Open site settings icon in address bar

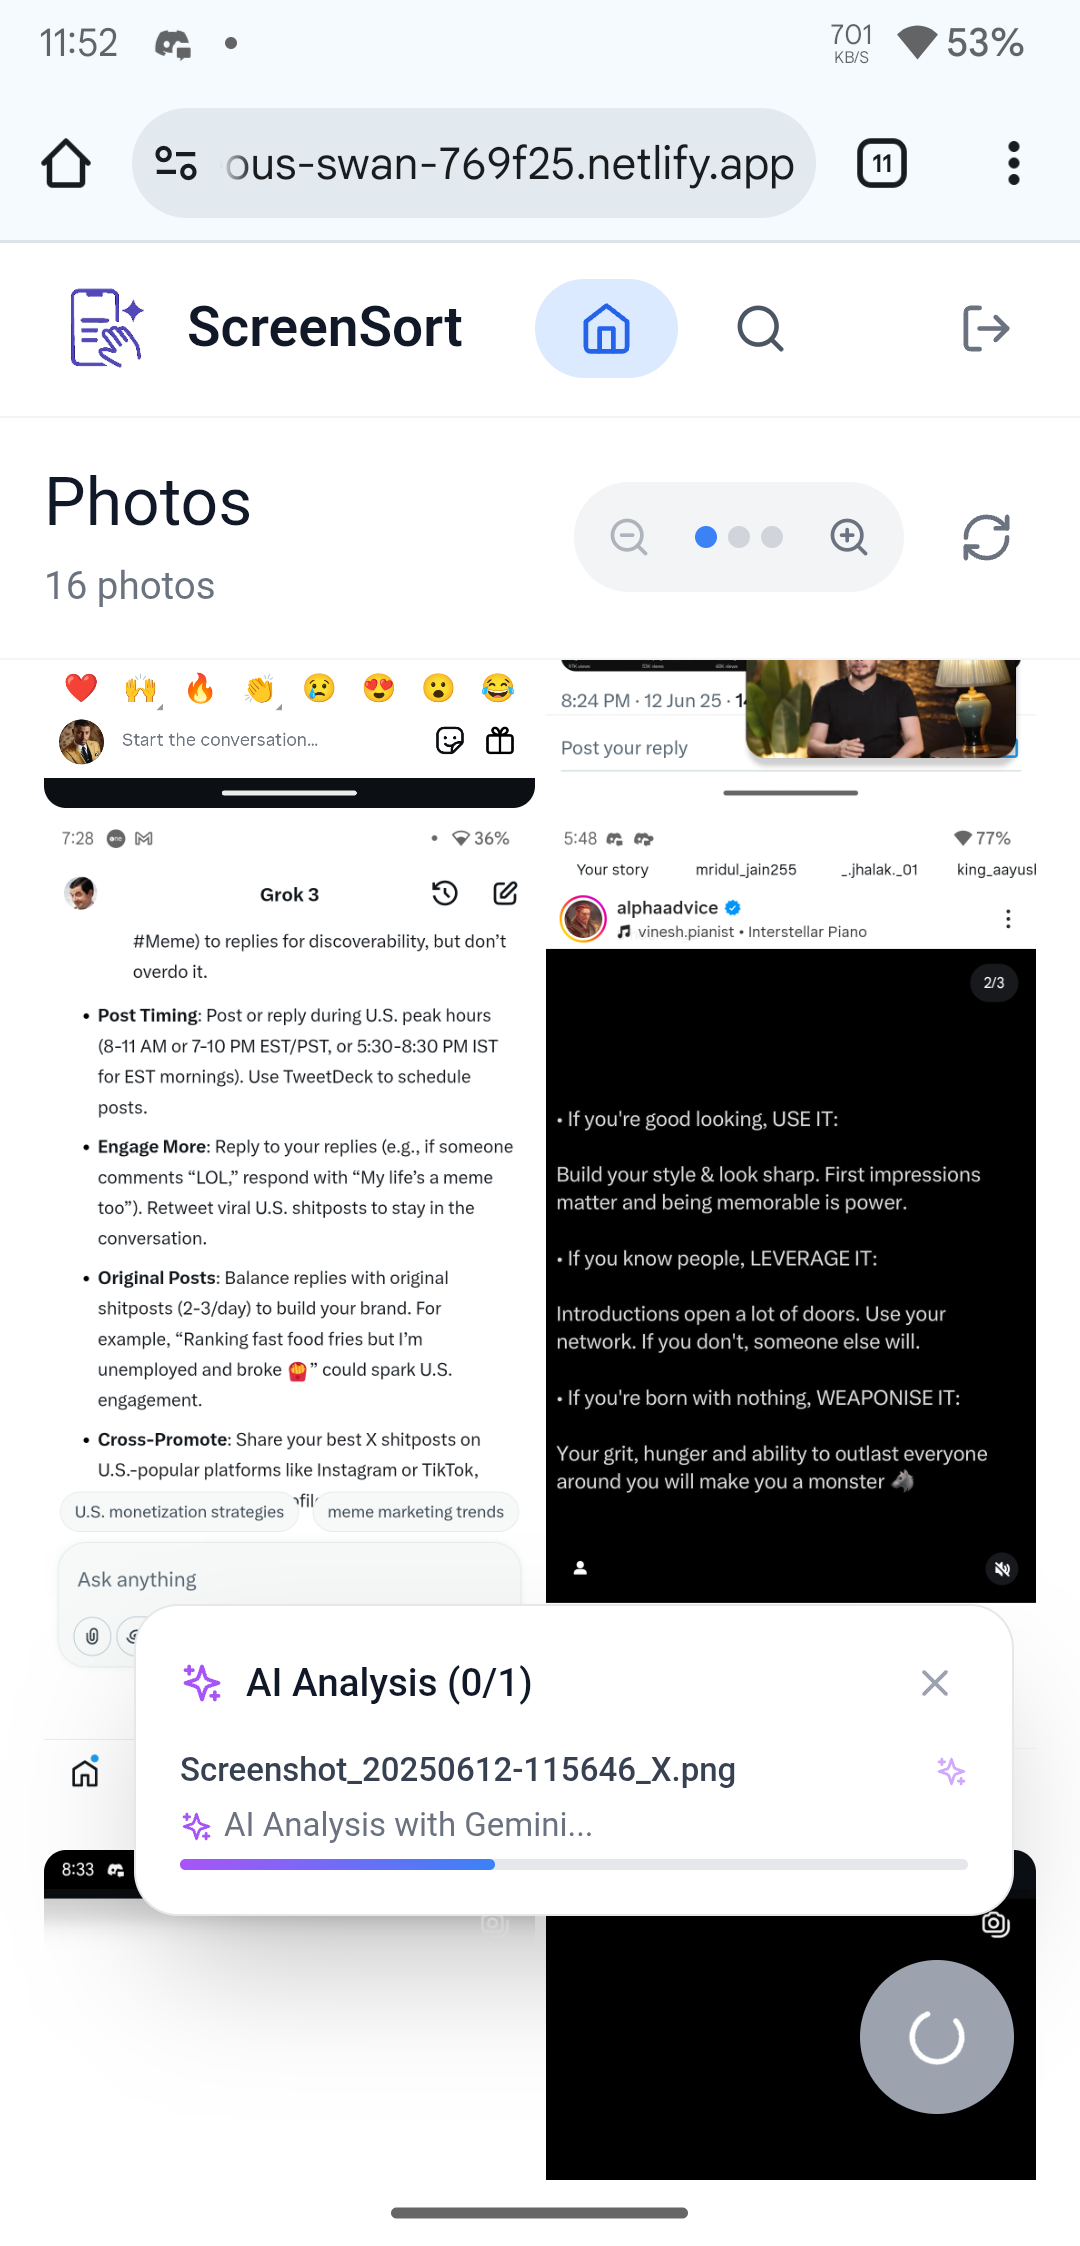click(x=176, y=163)
